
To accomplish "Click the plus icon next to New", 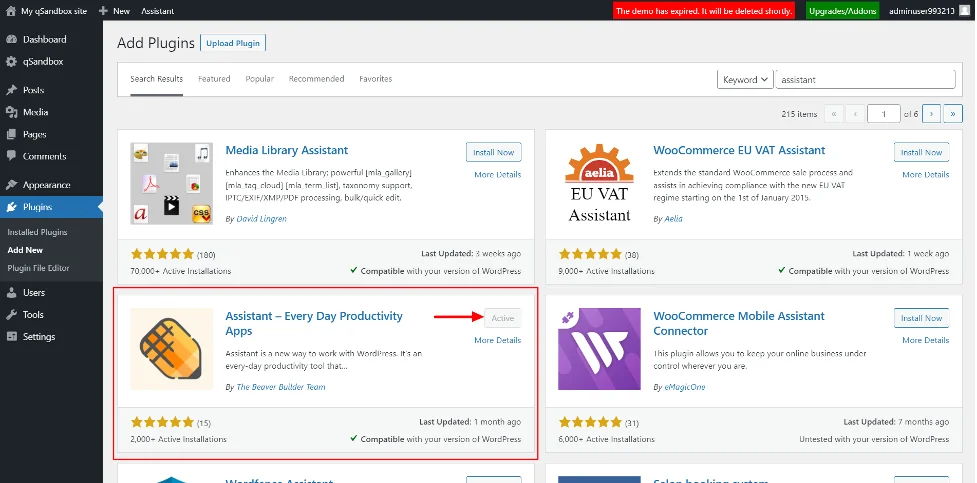I will [103, 11].
